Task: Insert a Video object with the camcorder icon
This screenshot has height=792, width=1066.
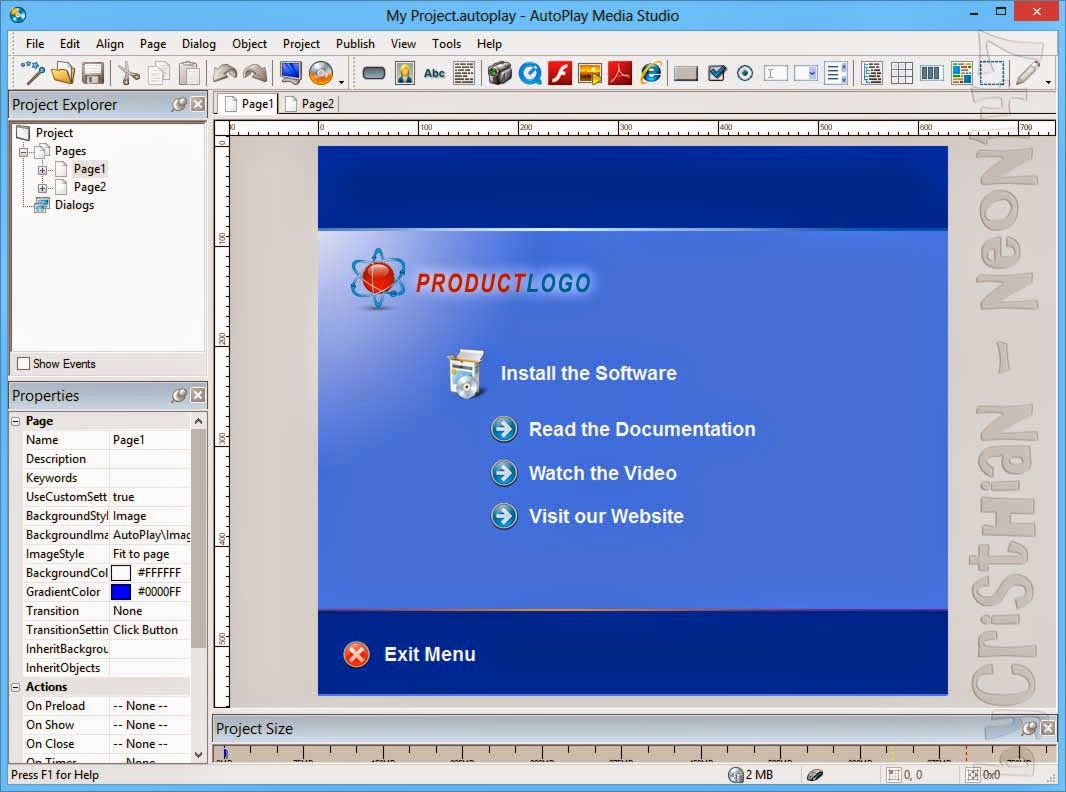Action: coord(500,73)
